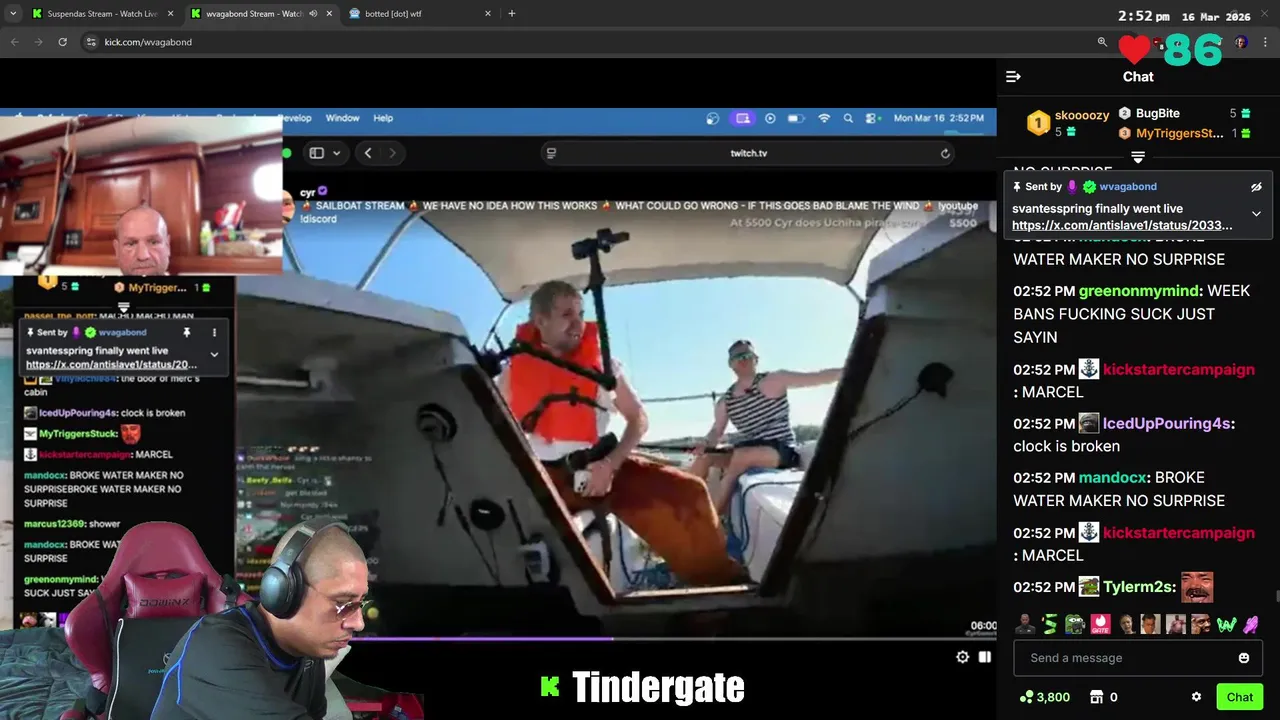Open the Window menu in streamed Safari
Image resolution: width=1280 pixels, height=720 pixels.
342,118
